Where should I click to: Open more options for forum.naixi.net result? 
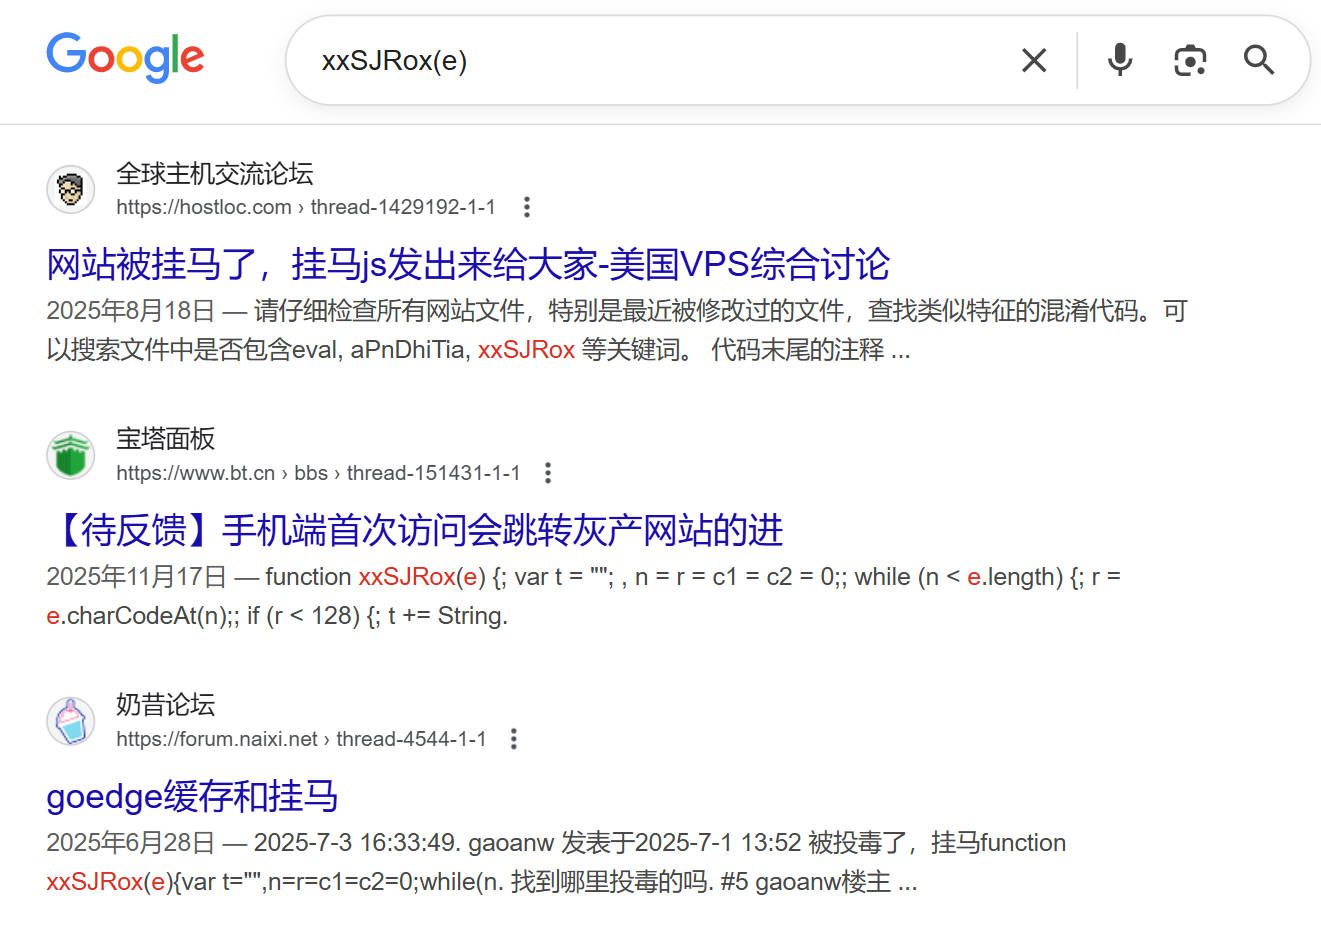(514, 739)
